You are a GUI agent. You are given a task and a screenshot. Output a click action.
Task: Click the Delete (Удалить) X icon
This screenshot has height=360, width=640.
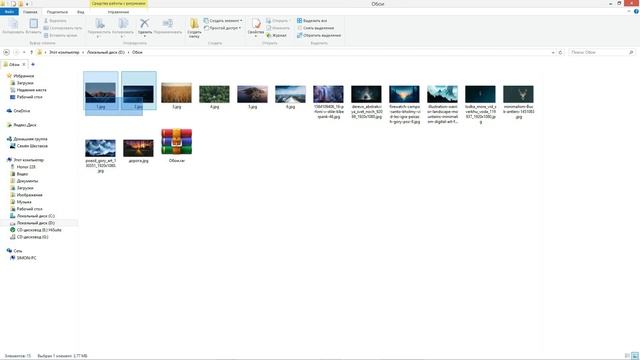[x=144, y=24]
